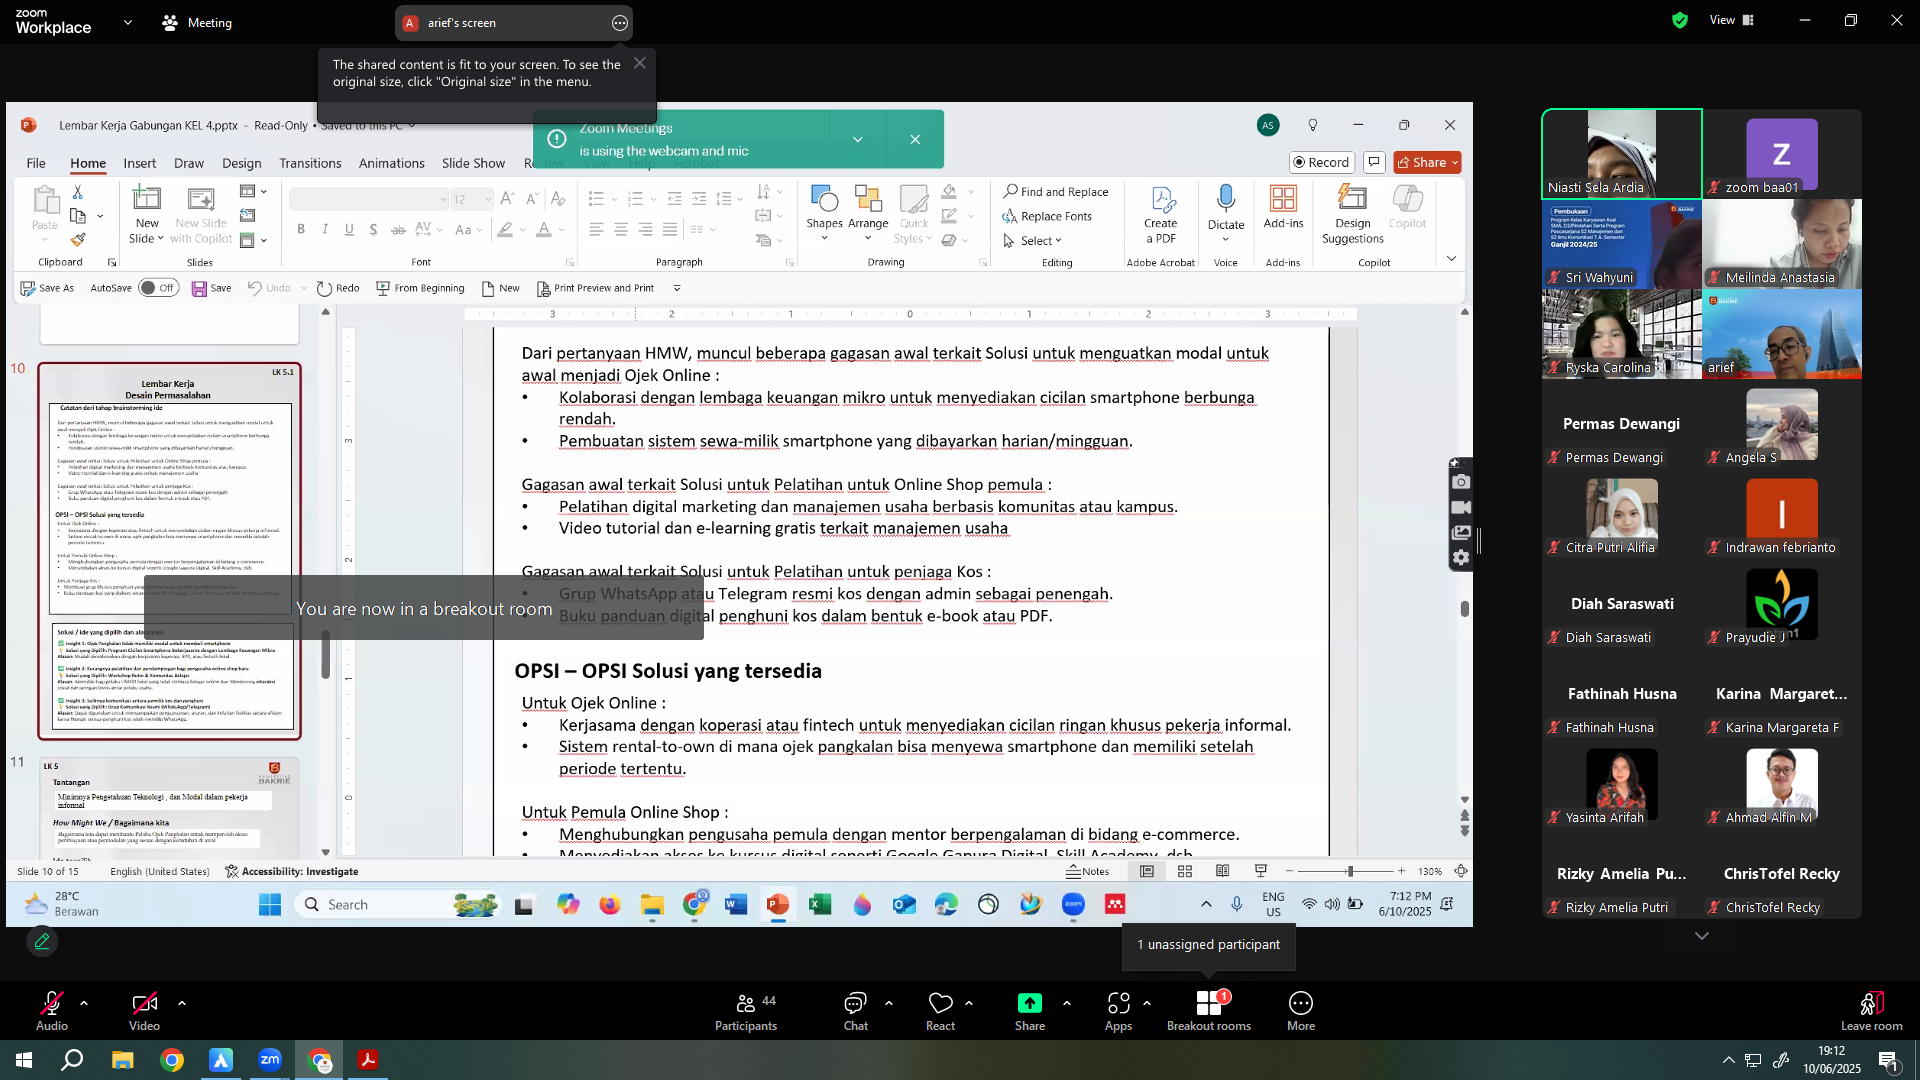Screen dimensions: 1920x1080
Task: Click the Slide Sorter view icon
Action: pos(1185,871)
